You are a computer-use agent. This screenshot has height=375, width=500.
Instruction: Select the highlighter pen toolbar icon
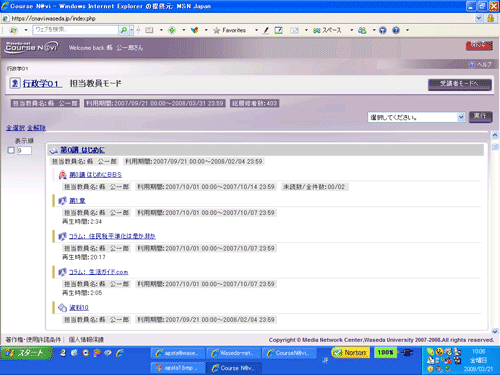pyautogui.click(x=266, y=30)
